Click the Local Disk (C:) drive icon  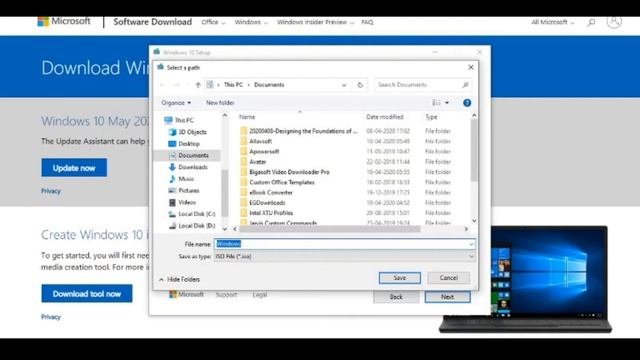pos(172,214)
